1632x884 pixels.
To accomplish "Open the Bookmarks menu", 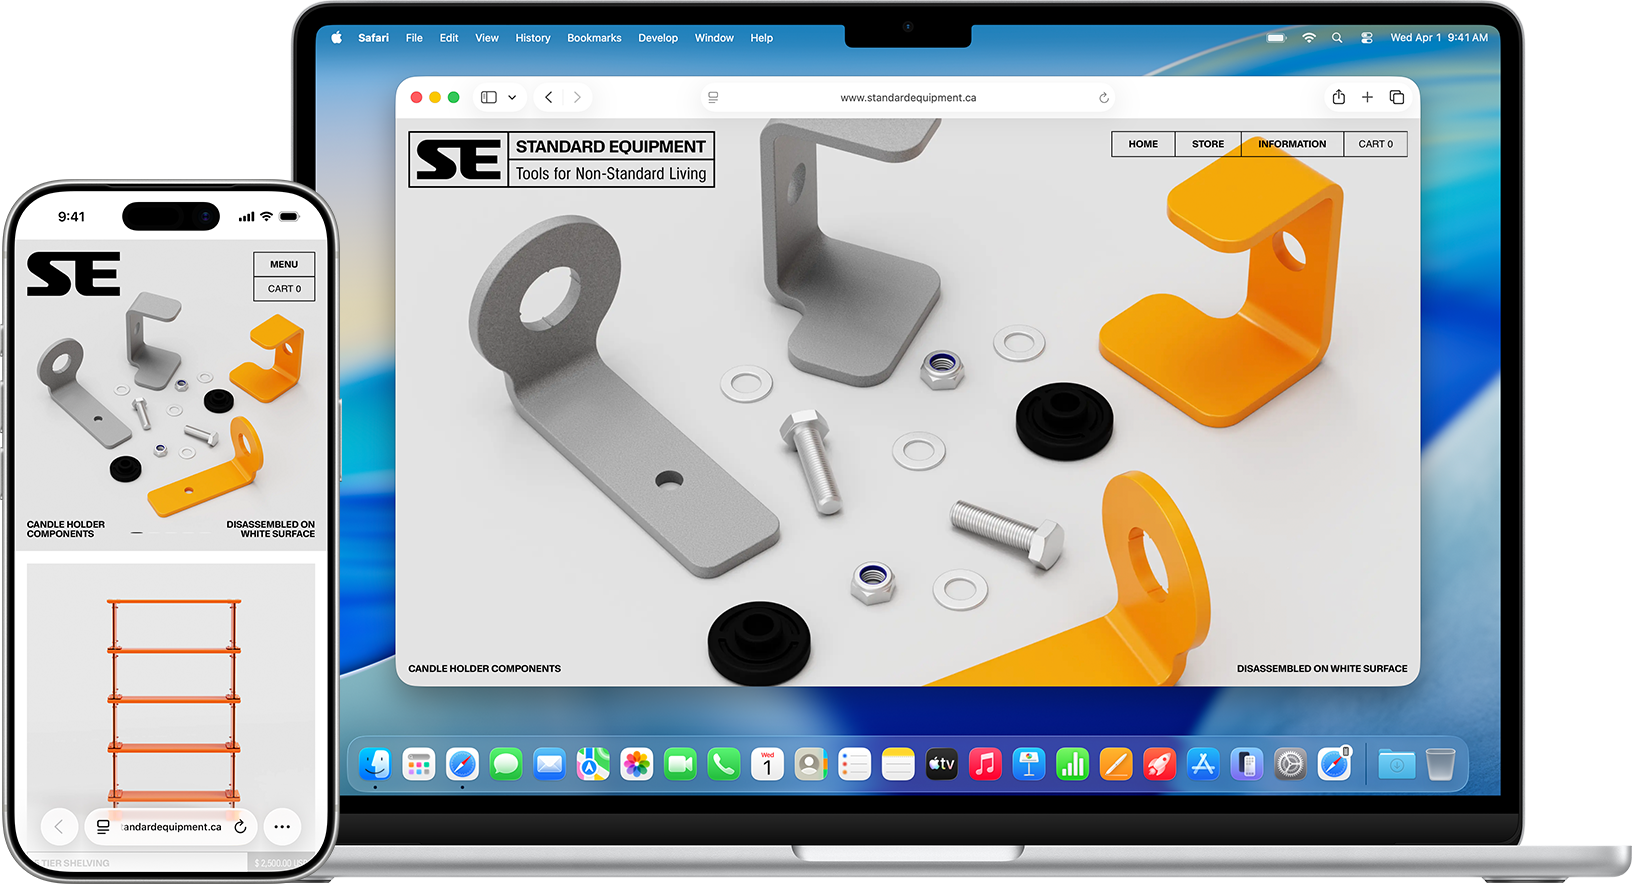I will coord(594,38).
